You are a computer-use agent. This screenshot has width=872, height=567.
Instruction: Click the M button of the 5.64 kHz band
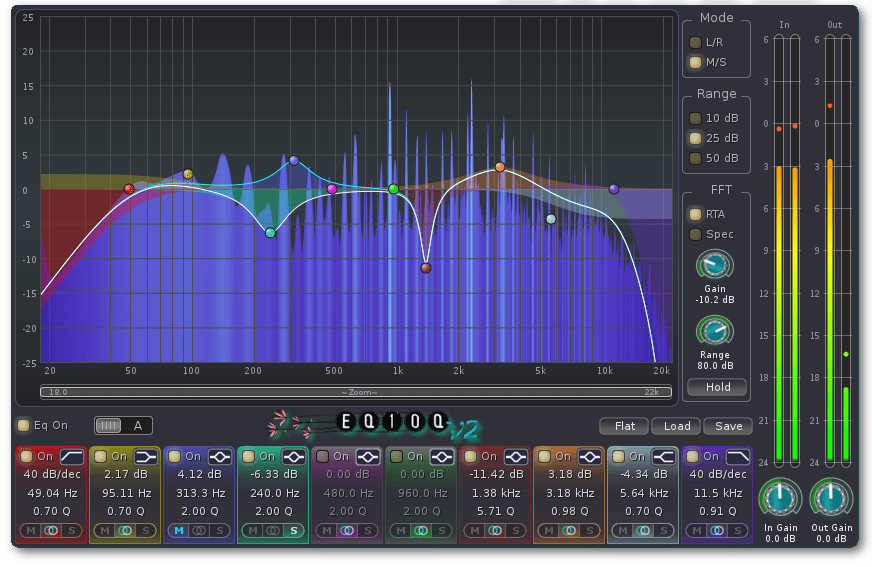(623, 531)
